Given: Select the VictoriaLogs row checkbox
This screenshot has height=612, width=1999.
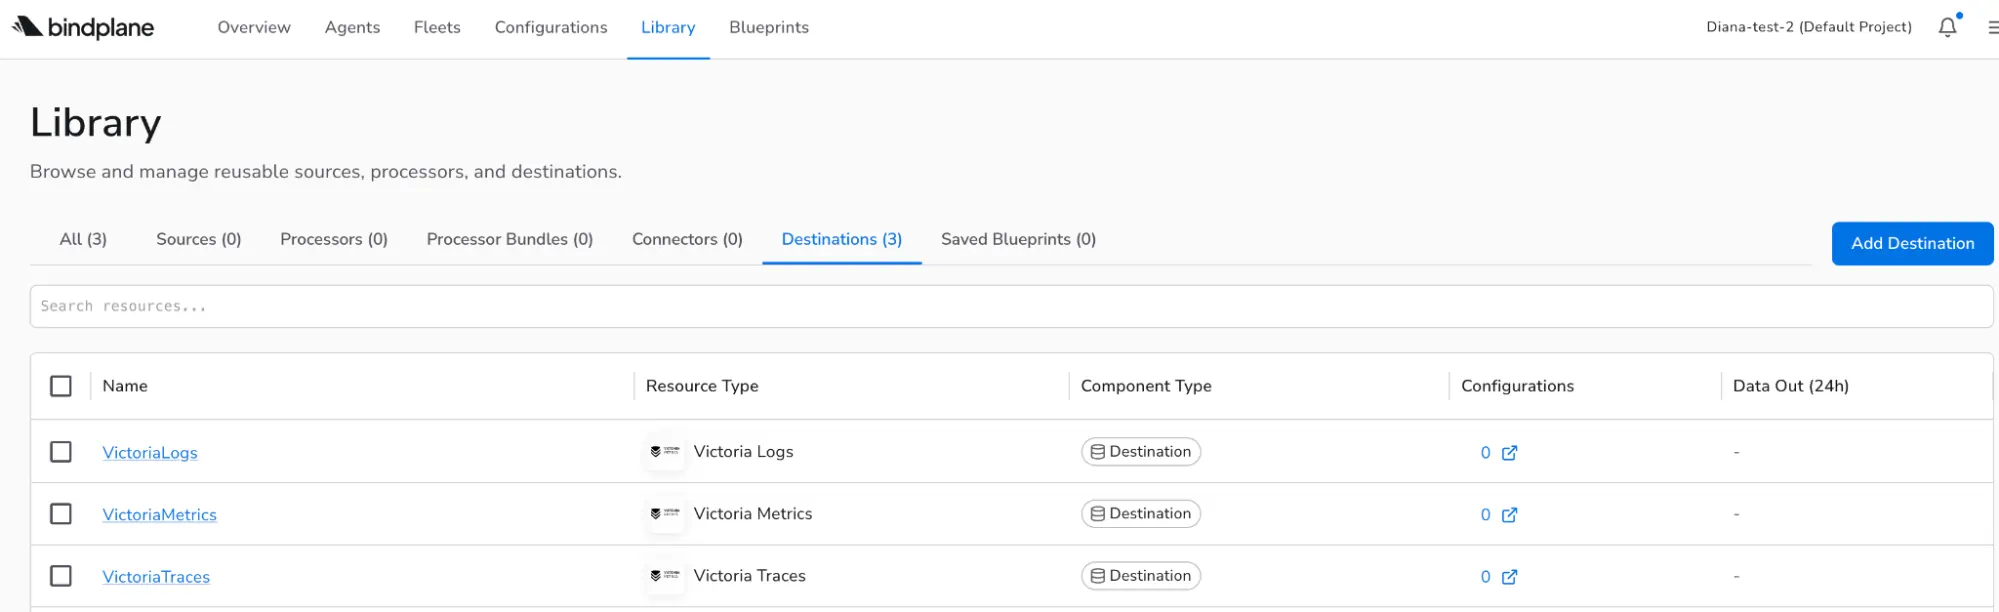Looking at the screenshot, I should click(x=61, y=452).
